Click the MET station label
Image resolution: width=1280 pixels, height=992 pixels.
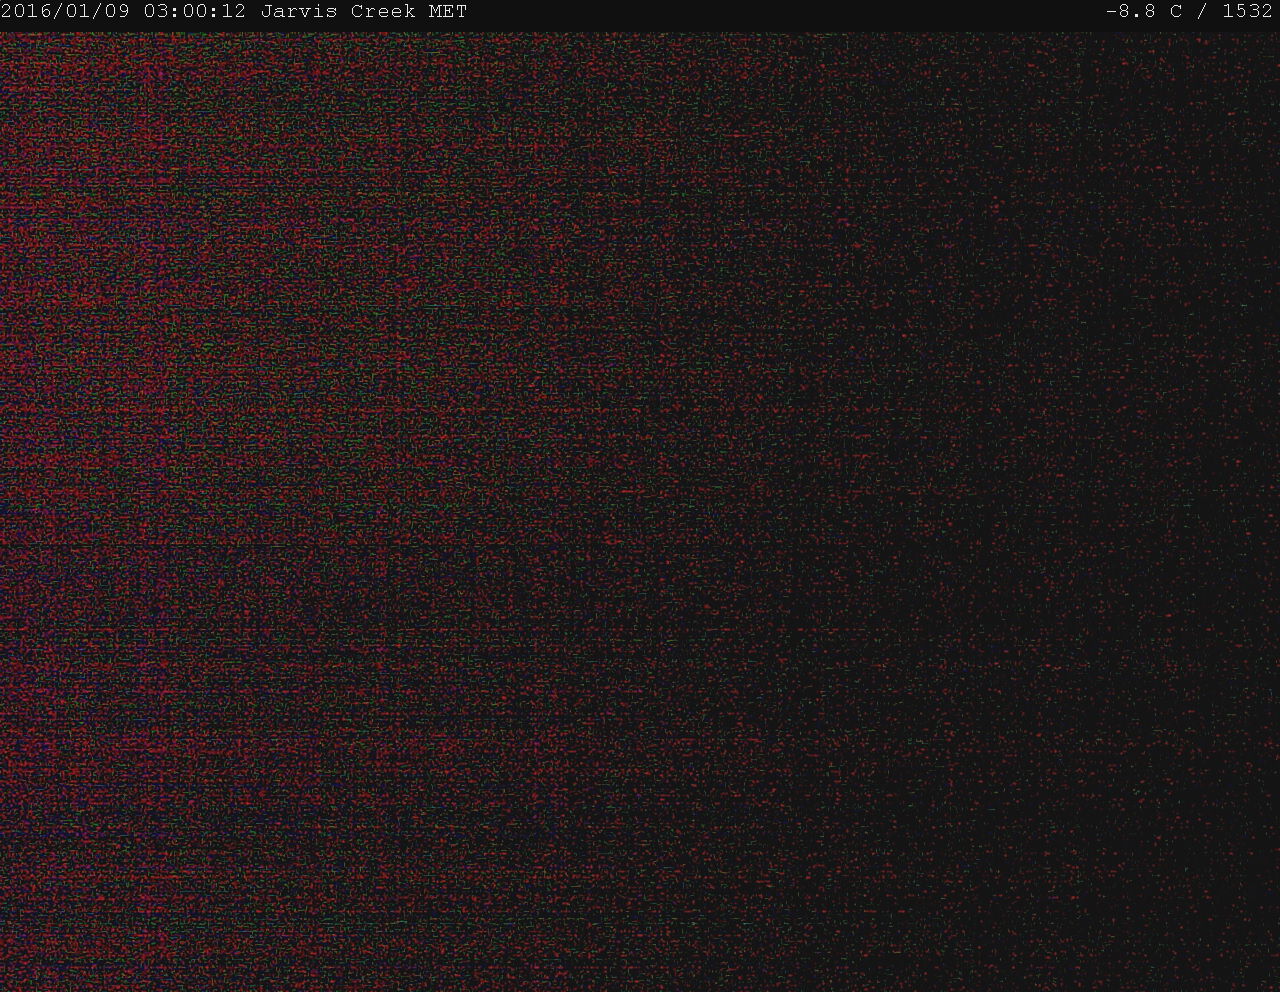[x=448, y=12]
